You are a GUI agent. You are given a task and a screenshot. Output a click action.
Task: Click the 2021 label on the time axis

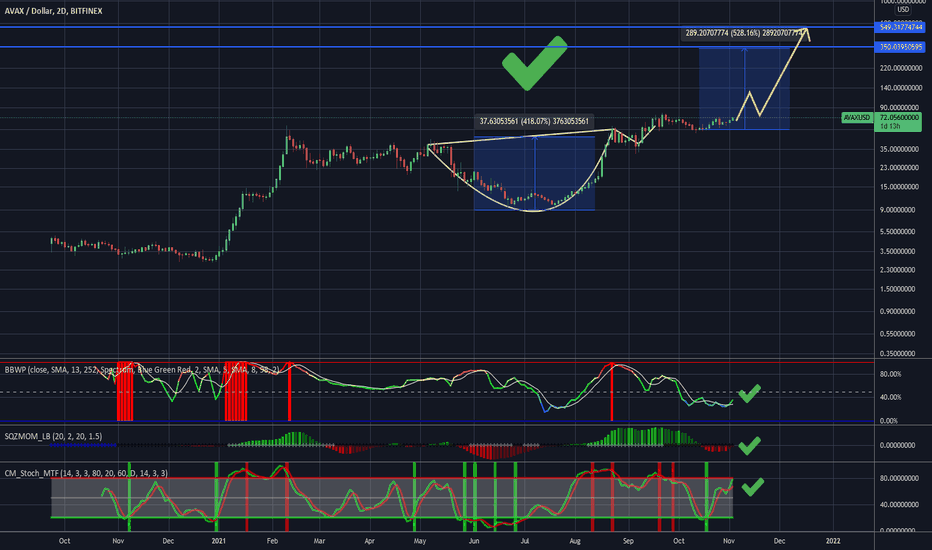click(218, 541)
